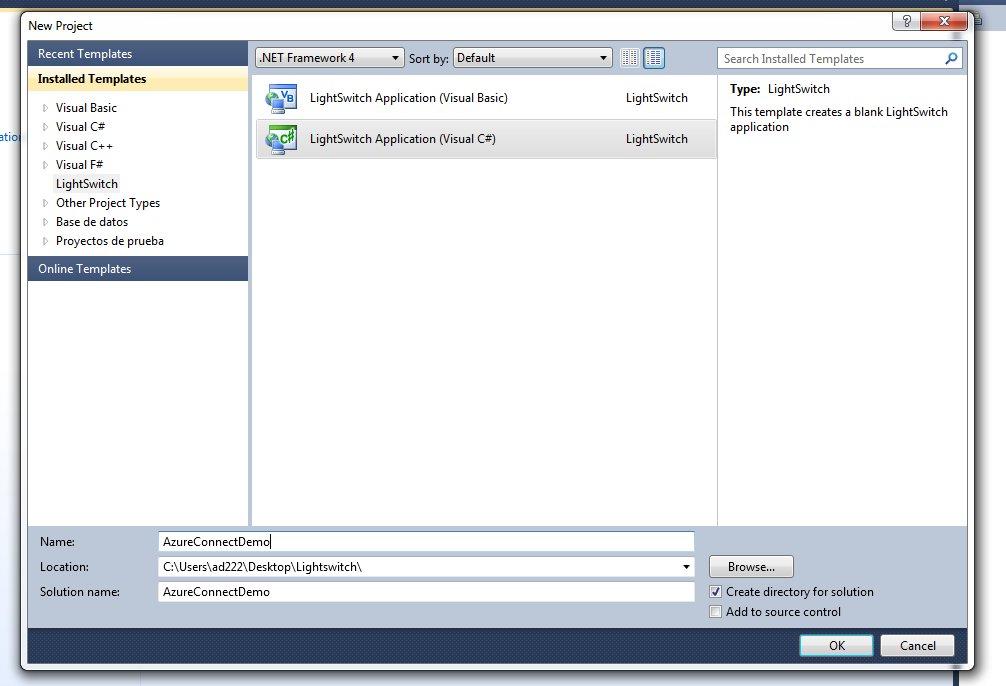Image resolution: width=1006 pixels, height=686 pixels.
Task: Click the Browse... button
Action: click(751, 567)
